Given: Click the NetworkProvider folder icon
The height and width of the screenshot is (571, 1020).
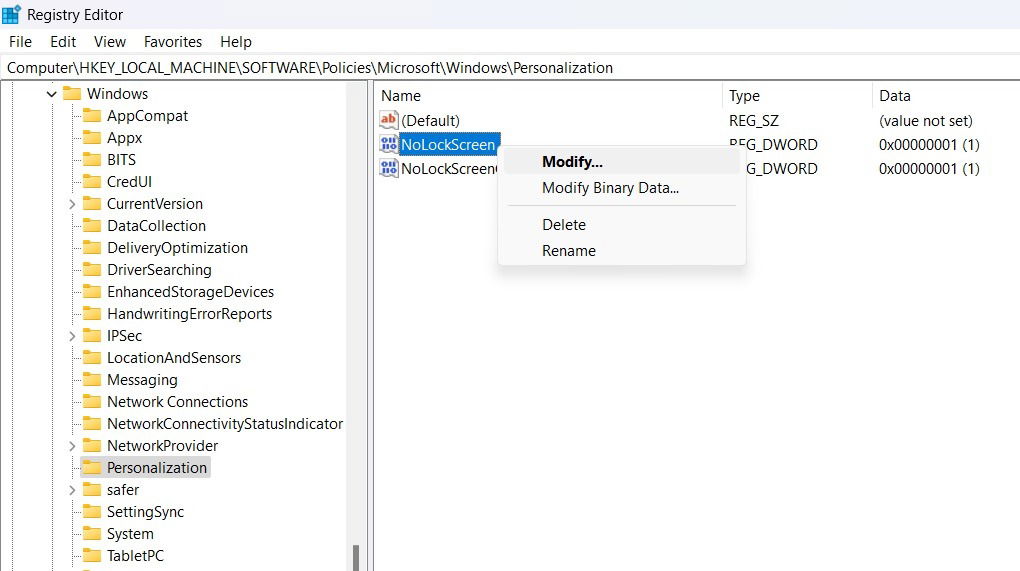Looking at the screenshot, I should coord(92,445).
